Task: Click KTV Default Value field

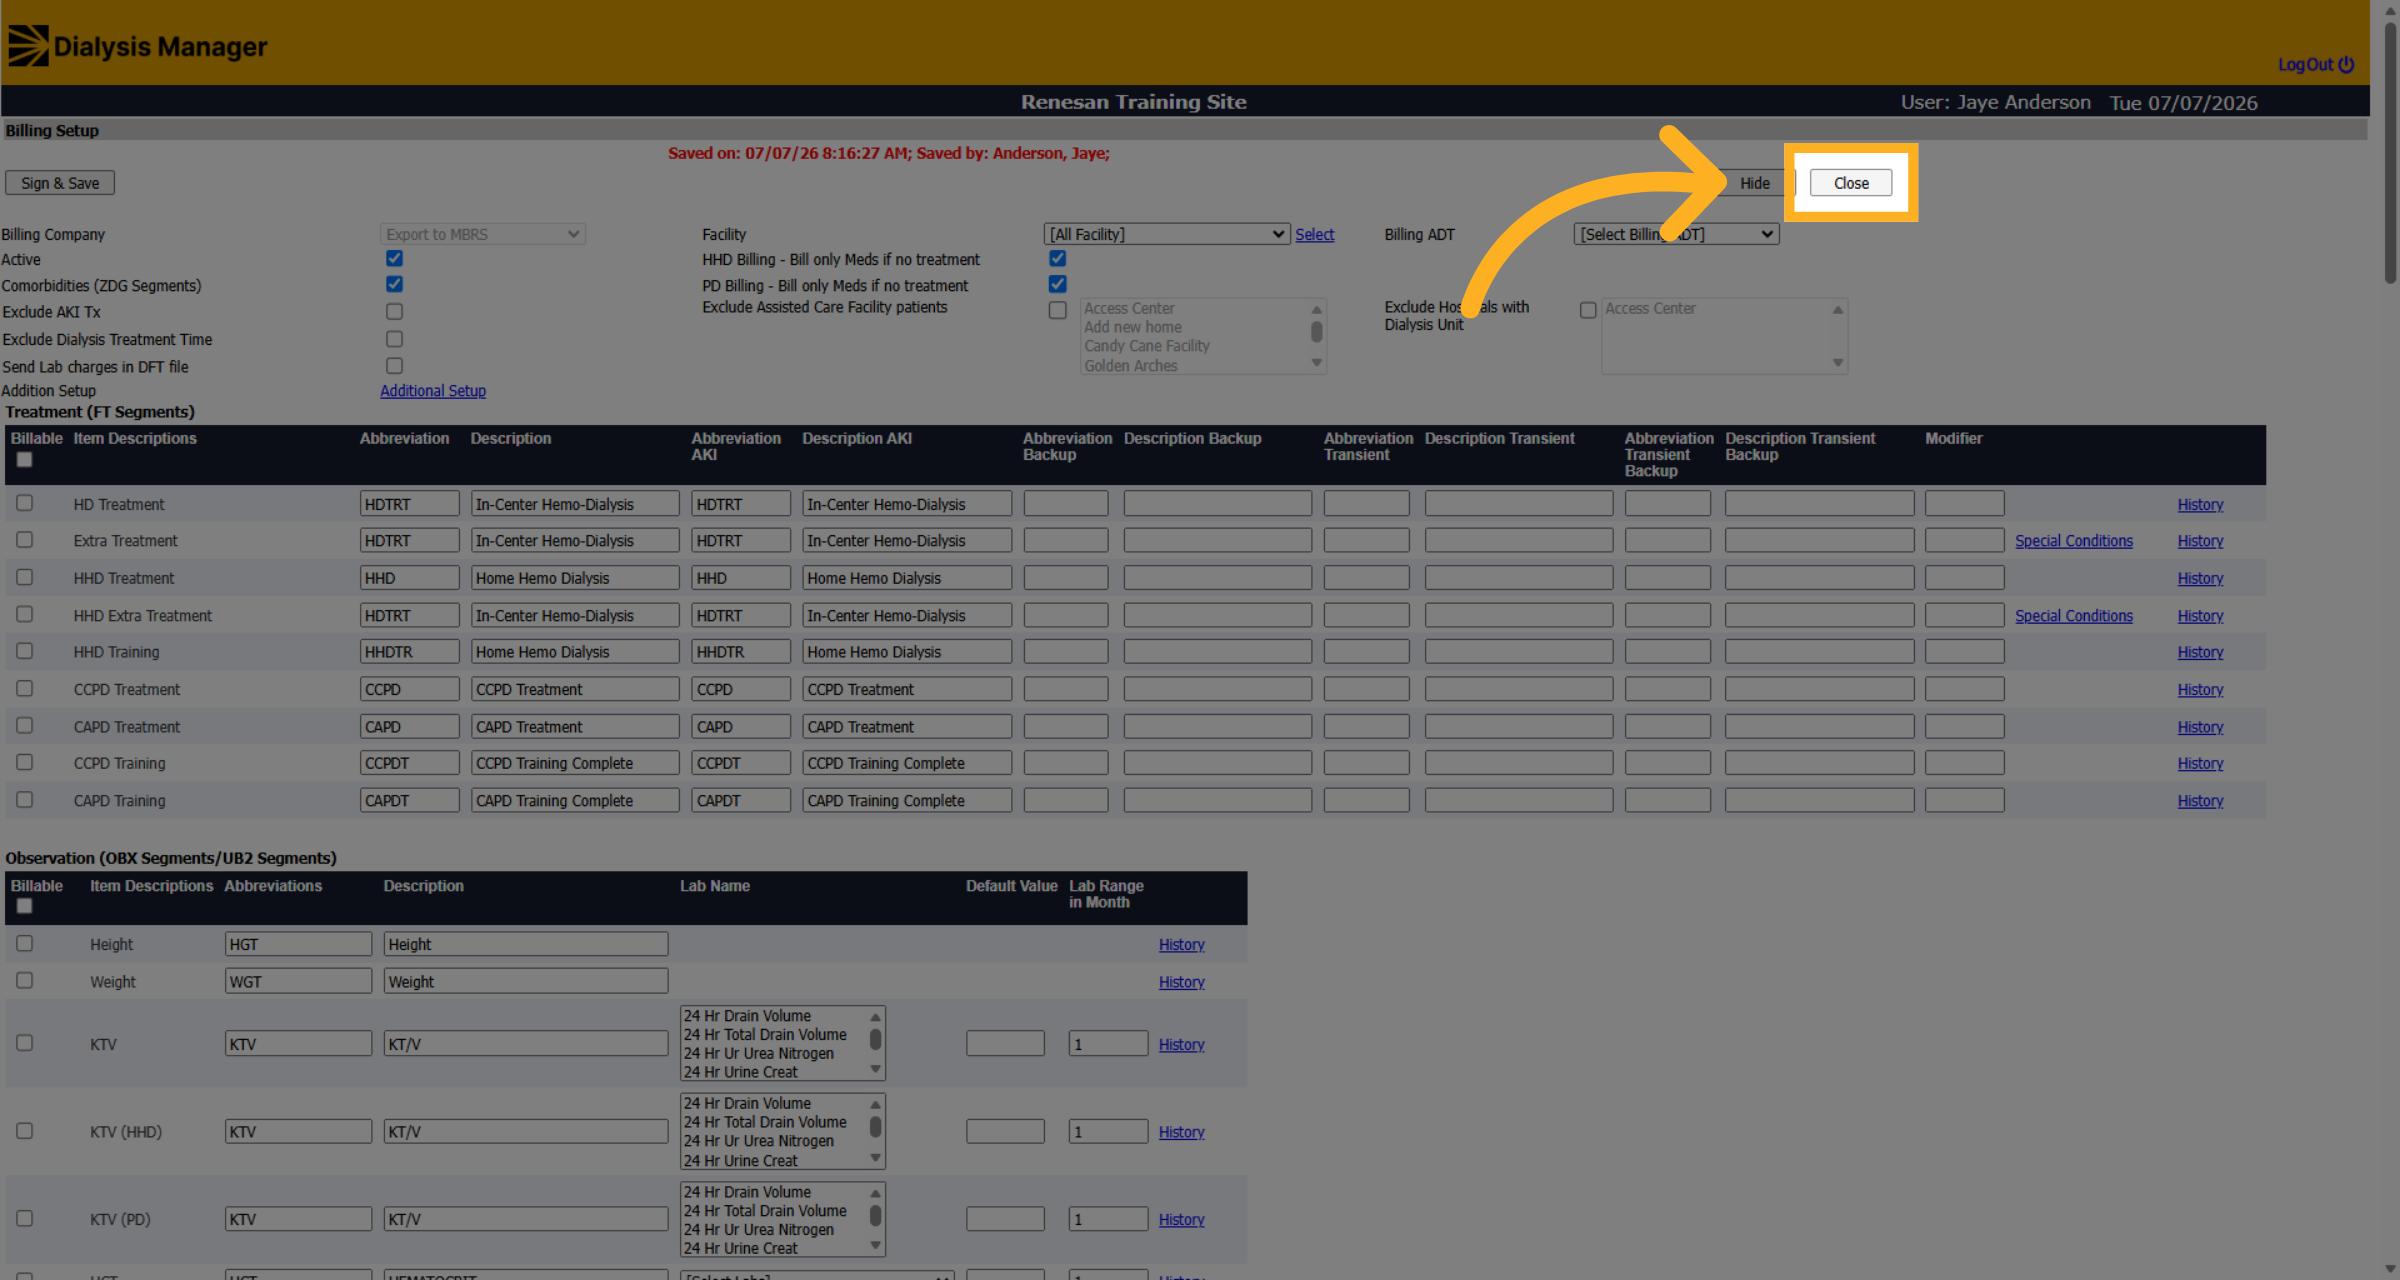Action: pyautogui.click(x=1005, y=1044)
